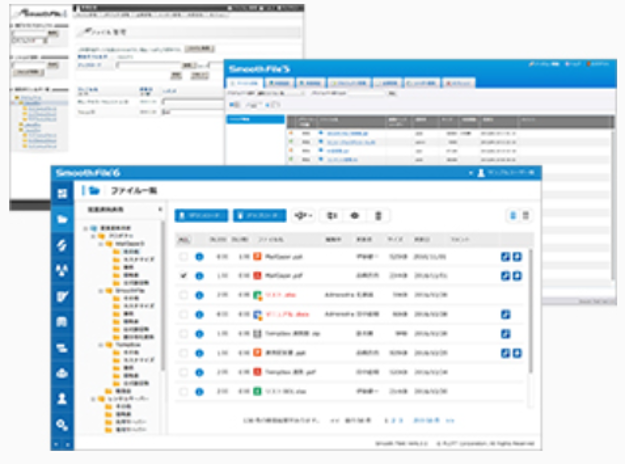Select the folder icon in SmoothFile6 sidebar
Image resolution: width=625 pixels, height=464 pixels.
coord(62,219)
